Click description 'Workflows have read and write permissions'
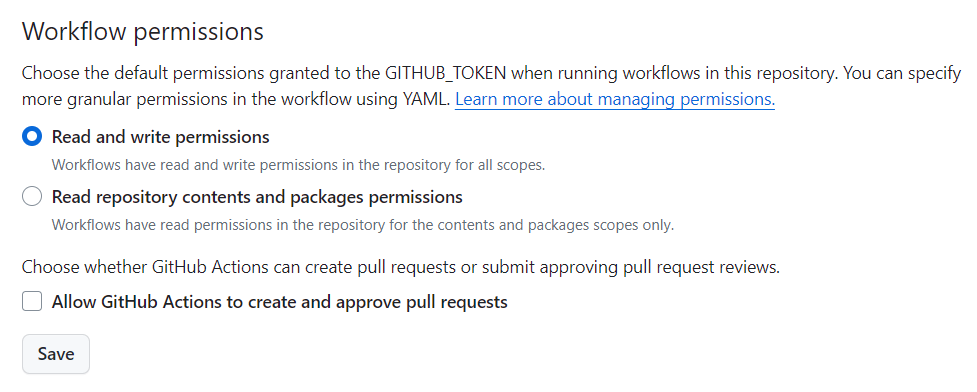The image size is (977, 392). click(298, 165)
